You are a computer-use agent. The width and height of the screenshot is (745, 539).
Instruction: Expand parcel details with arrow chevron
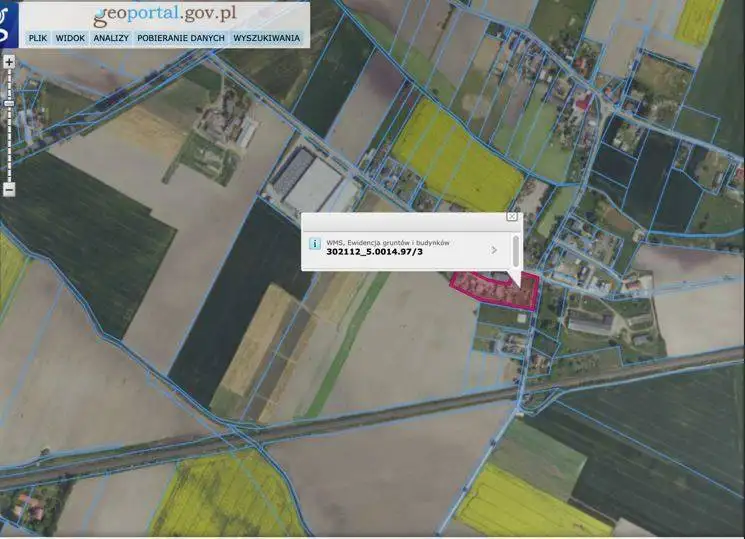(x=494, y=250)
